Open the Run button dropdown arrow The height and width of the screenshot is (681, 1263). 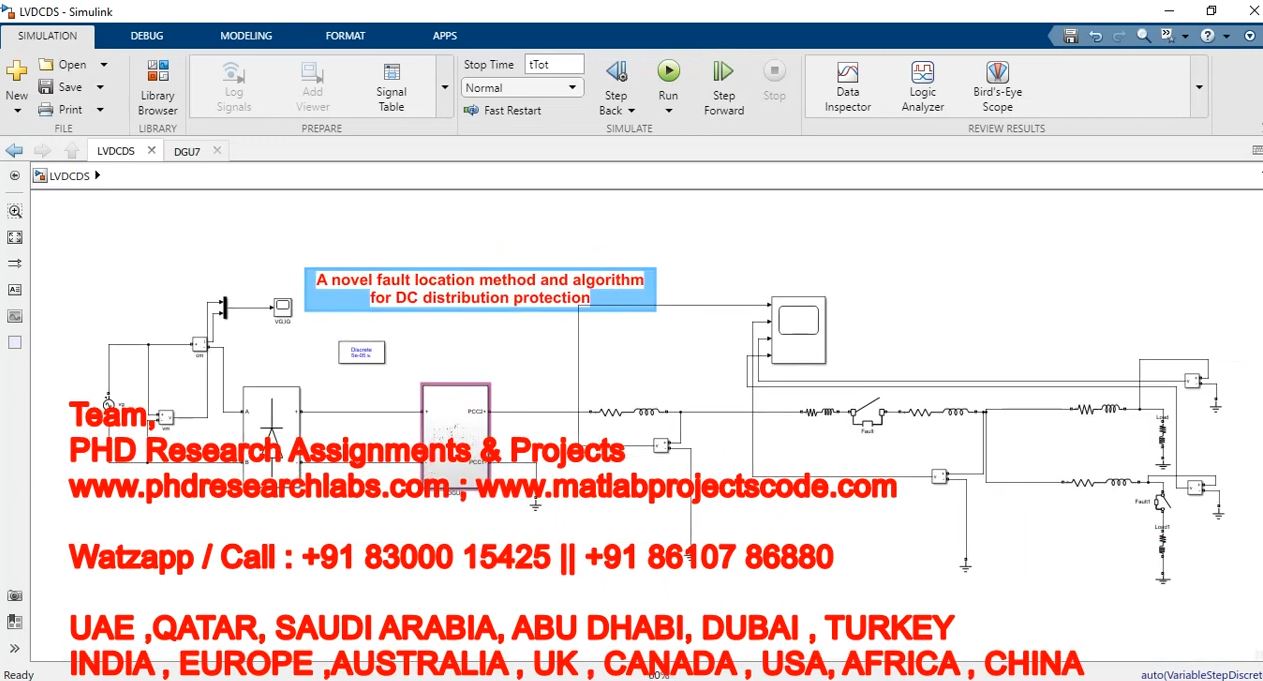668,111
